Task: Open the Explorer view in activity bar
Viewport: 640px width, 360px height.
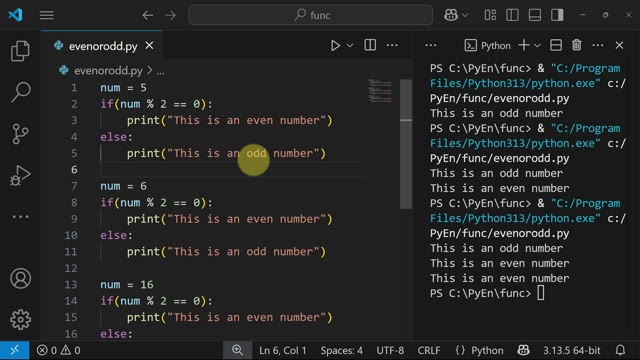Action: click(x=20, y=51)
